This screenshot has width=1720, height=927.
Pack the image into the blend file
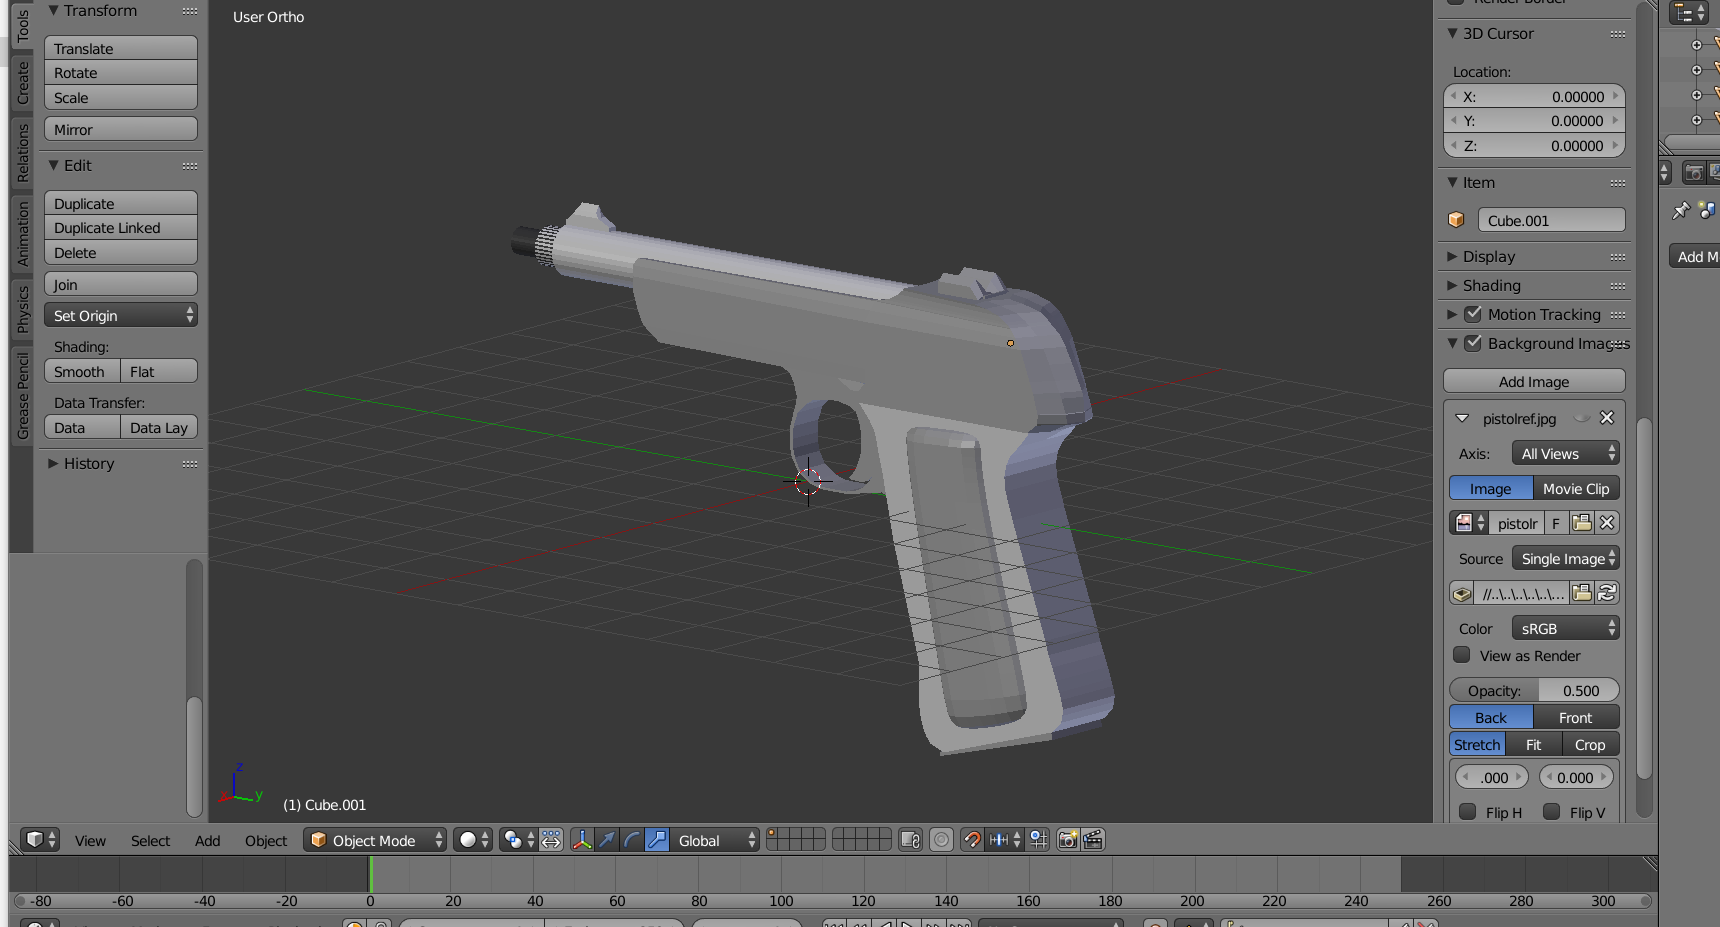(1462, 593)
